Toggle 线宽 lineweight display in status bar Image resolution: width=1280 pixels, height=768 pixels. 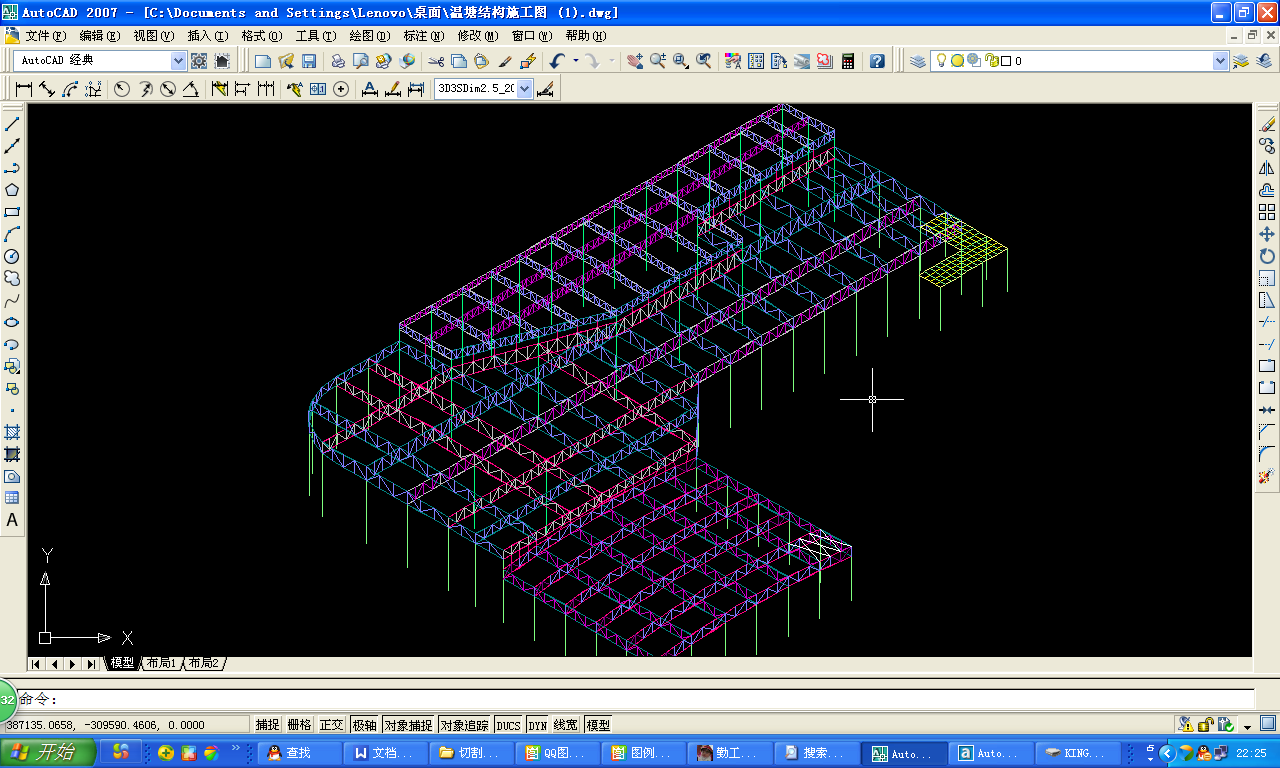coord(566,725)
